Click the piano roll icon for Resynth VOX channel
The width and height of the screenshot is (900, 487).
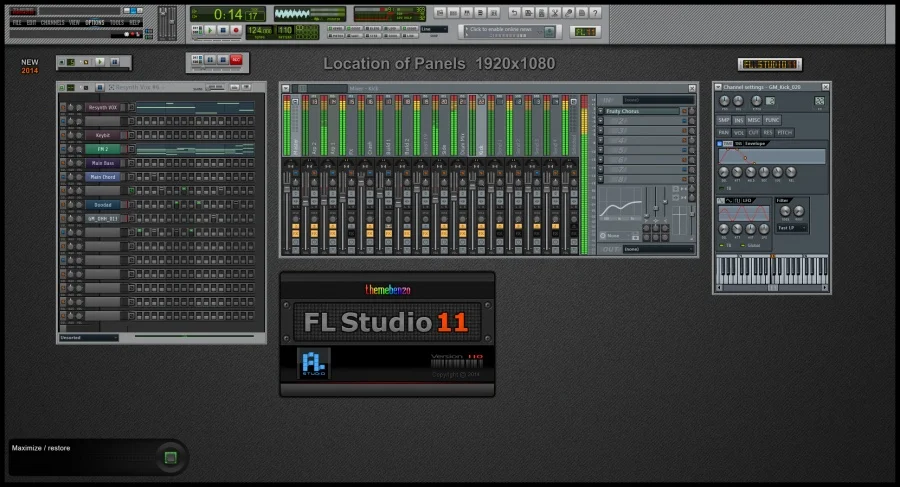(131, 107)
